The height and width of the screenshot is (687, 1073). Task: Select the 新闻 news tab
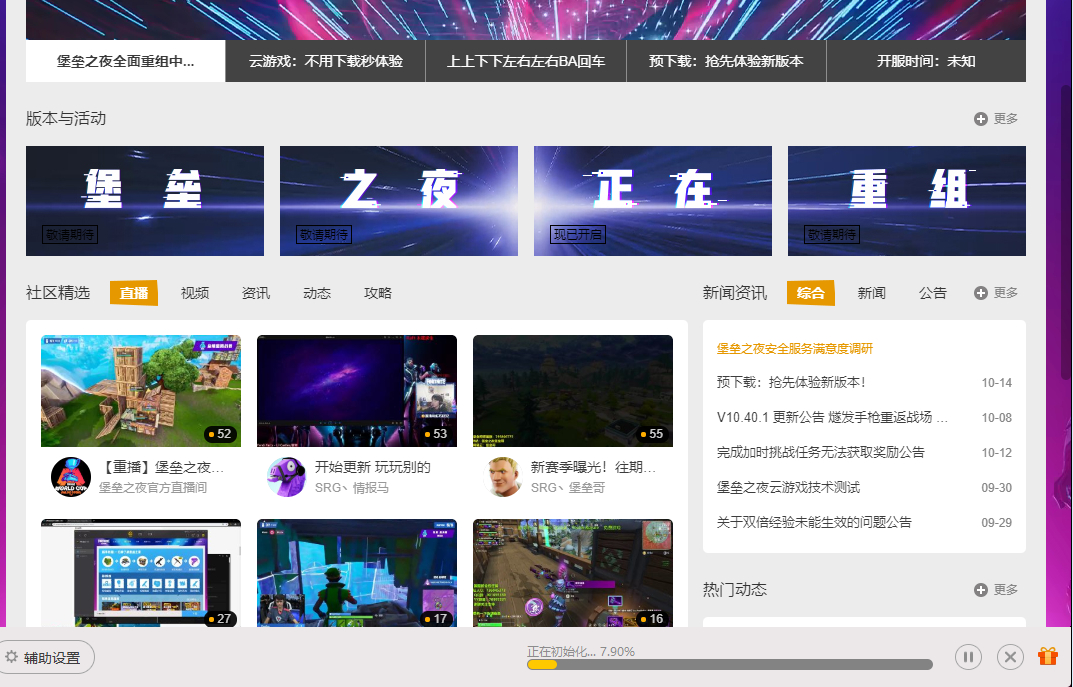pyautogui.click(x=872, y=293)
